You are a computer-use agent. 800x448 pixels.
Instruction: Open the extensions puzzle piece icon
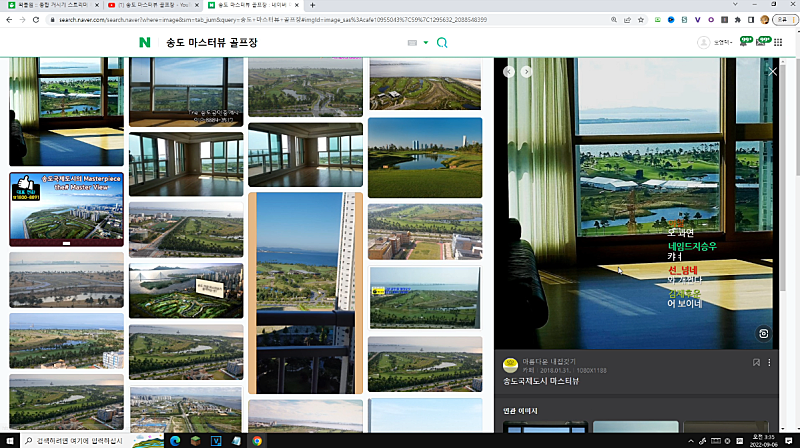click(x=738, y=19)
